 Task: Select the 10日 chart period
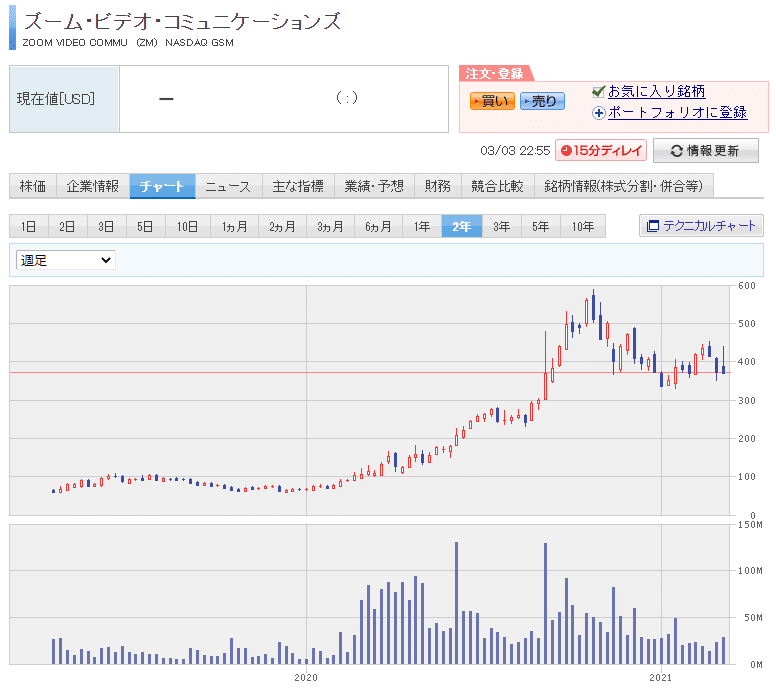[188, 226]
